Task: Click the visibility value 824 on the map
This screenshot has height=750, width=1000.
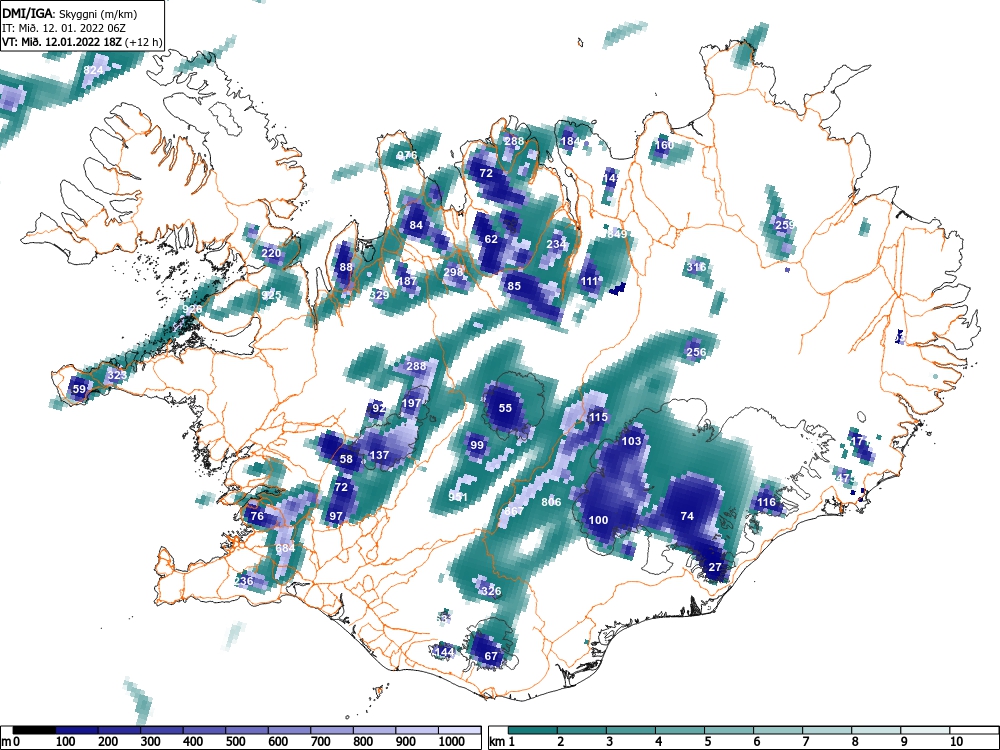Action: tap(93, 70)
